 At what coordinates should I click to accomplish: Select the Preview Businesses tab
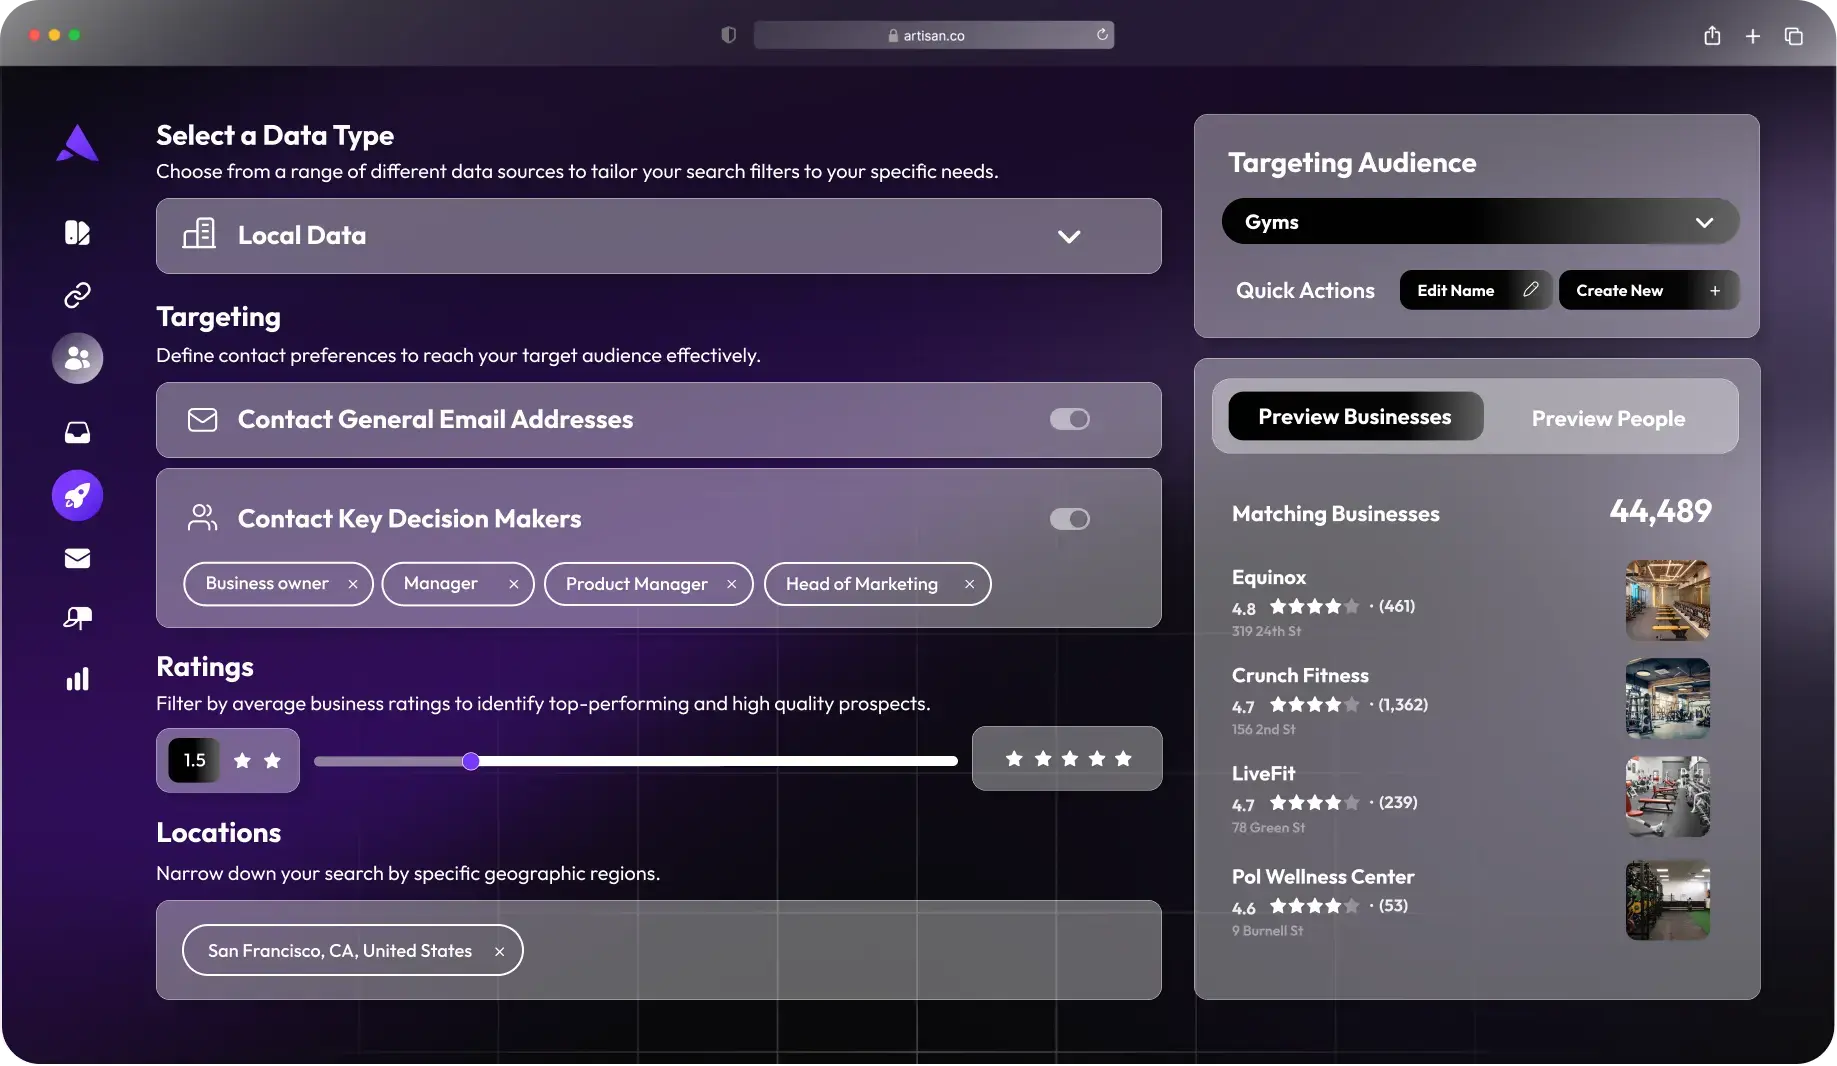tap(1354, 416)
